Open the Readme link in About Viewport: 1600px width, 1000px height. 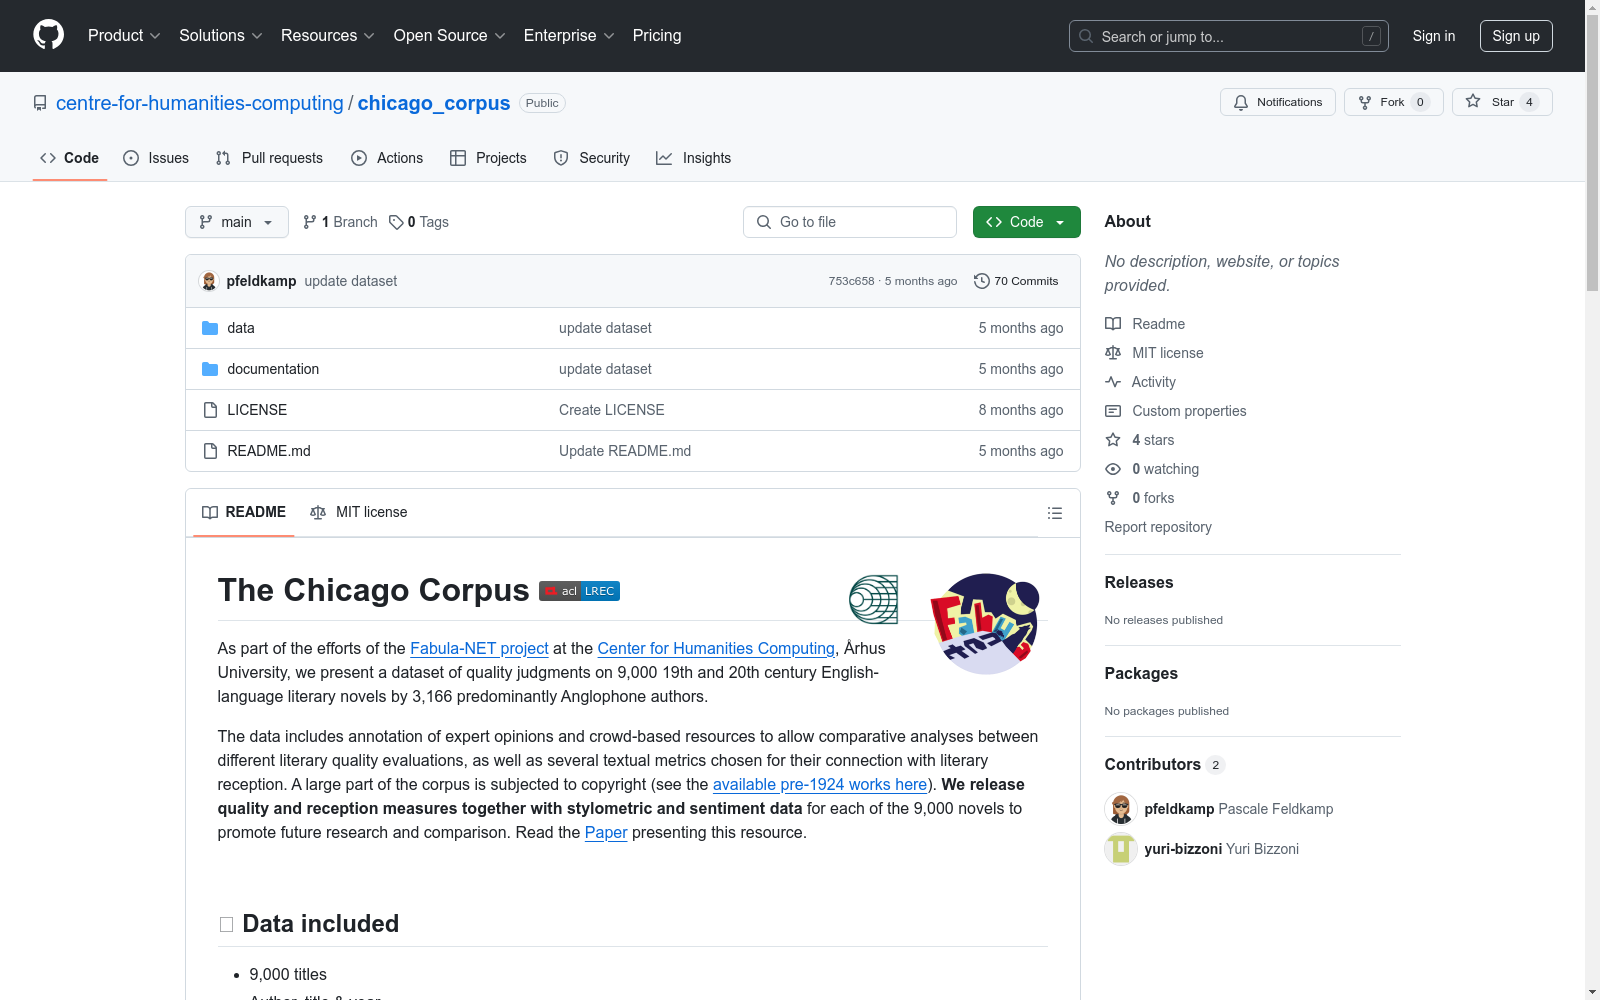click(x=1145, y=324)
